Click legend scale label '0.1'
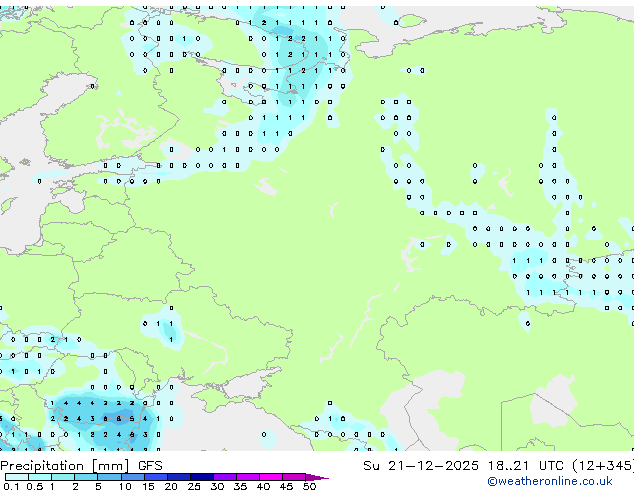Image resolution: width=634 pixels, height=490 pixels. tap(12, 486)
